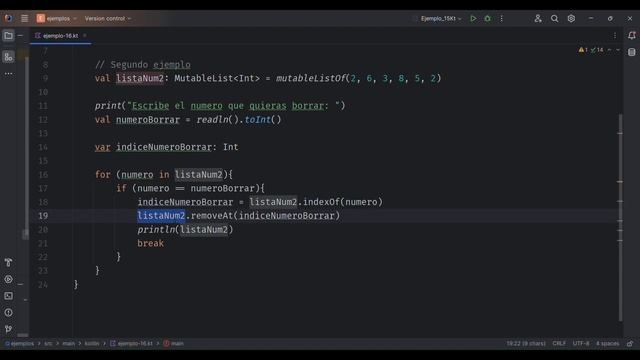Click the highlighted listaNum2 on line 19
Viewport: 640px width, 360px height.
coord(161,216)
